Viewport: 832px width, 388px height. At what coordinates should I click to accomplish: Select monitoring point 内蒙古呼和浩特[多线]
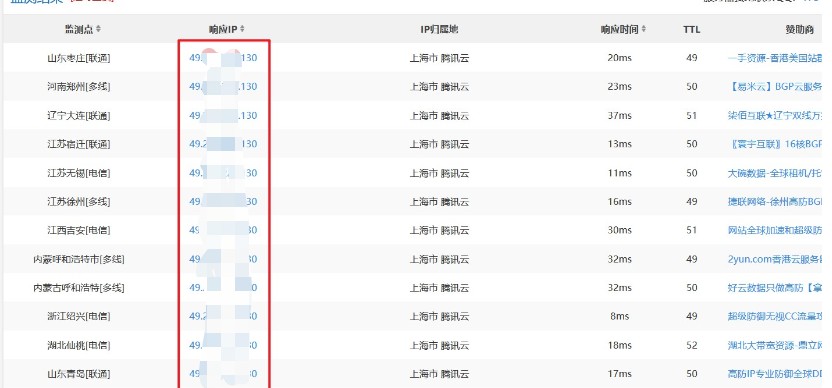click(79, 288)
